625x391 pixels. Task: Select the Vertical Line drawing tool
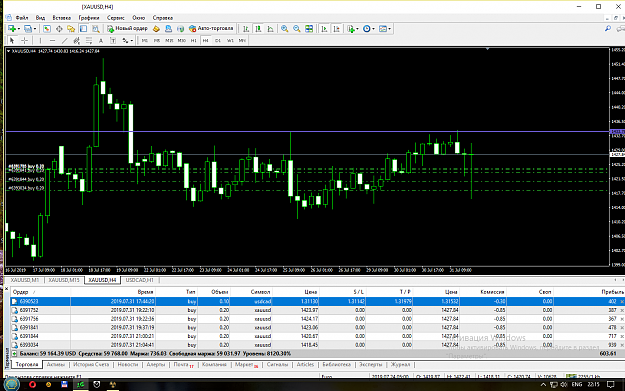click(40, 40)
